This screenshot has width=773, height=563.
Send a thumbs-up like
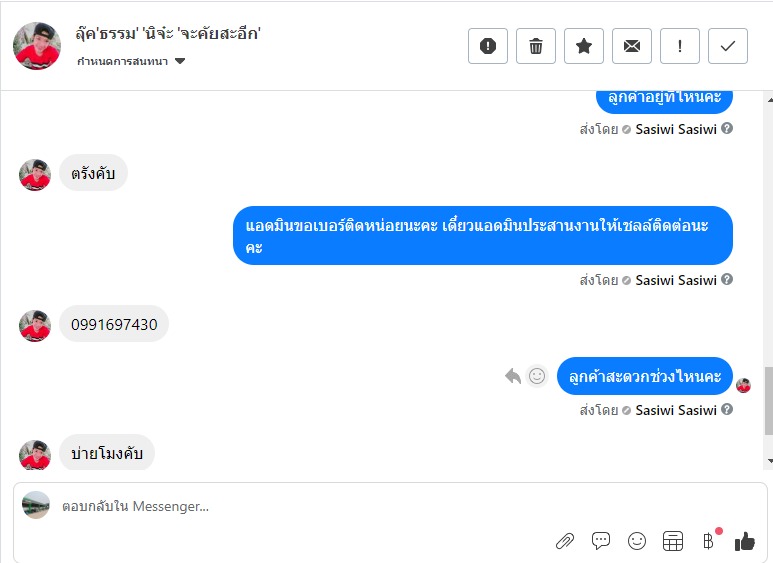tap(744, 541)
